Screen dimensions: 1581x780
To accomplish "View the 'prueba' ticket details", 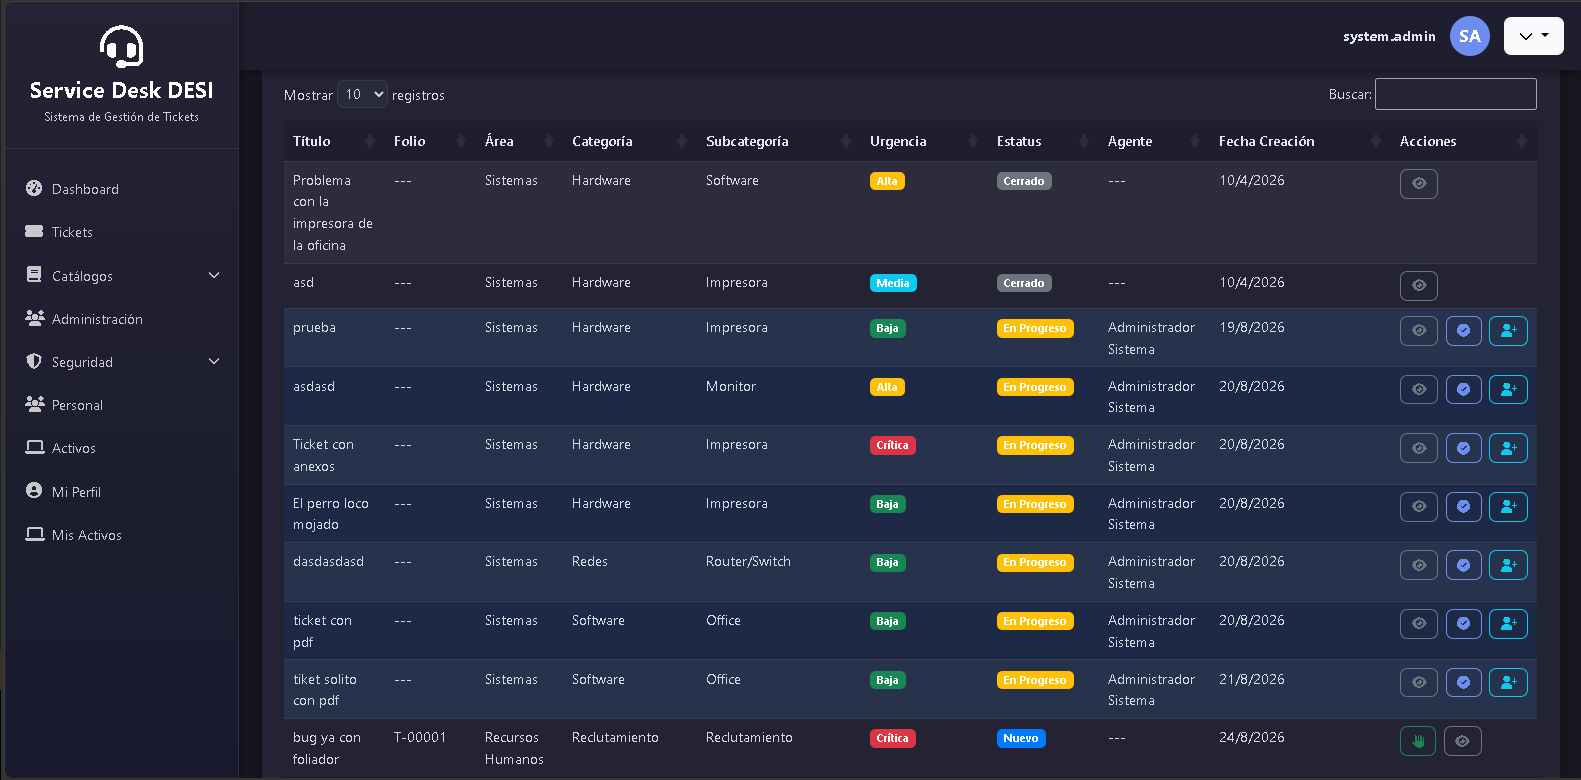I will pos(1419,331).
